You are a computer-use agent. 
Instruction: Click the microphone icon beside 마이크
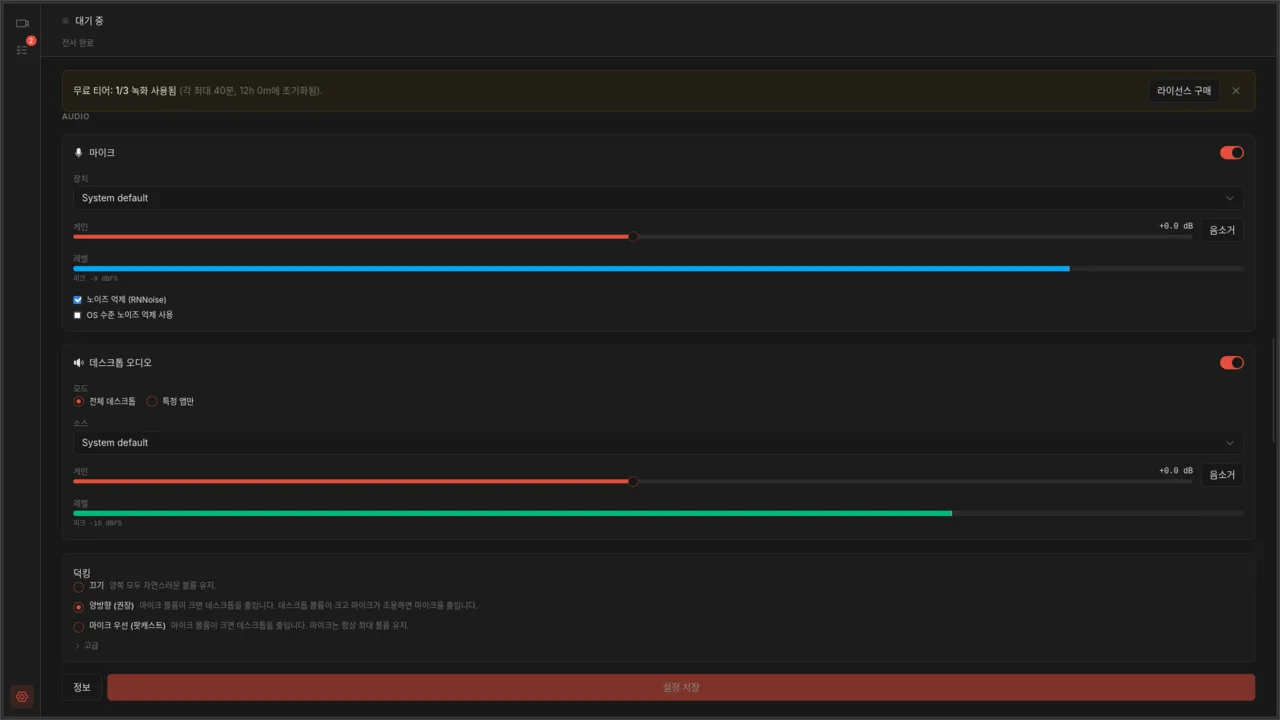78,153
